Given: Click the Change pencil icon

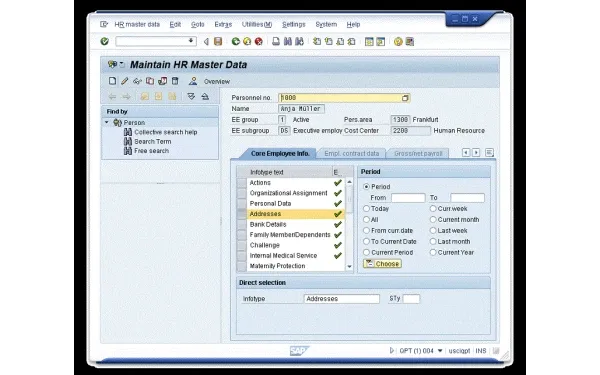Looking at the screenshot, I should pos(125,81).
